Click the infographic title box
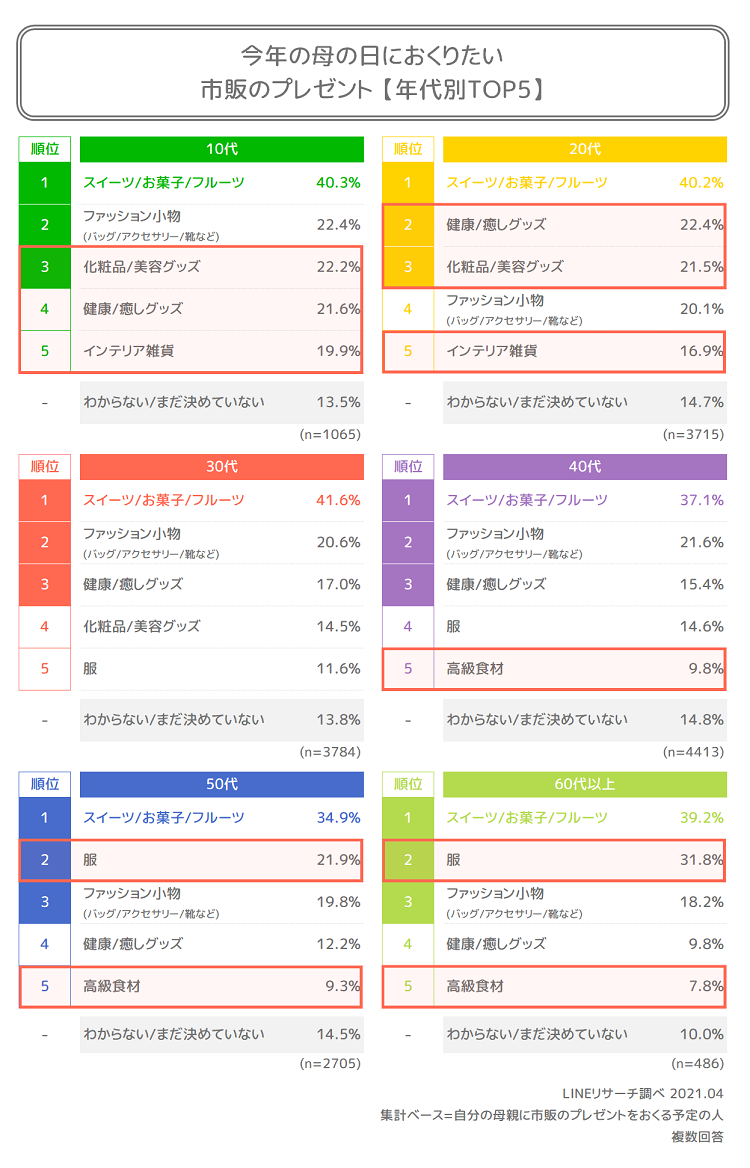The image size is (750, 1168). pyautogui.click(x=372, y=73)
